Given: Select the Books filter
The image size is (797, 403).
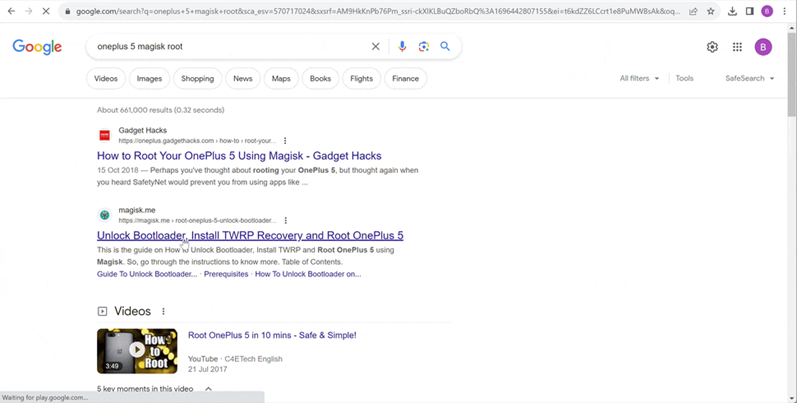Looking at the screenshot, I should coord(320,78).
